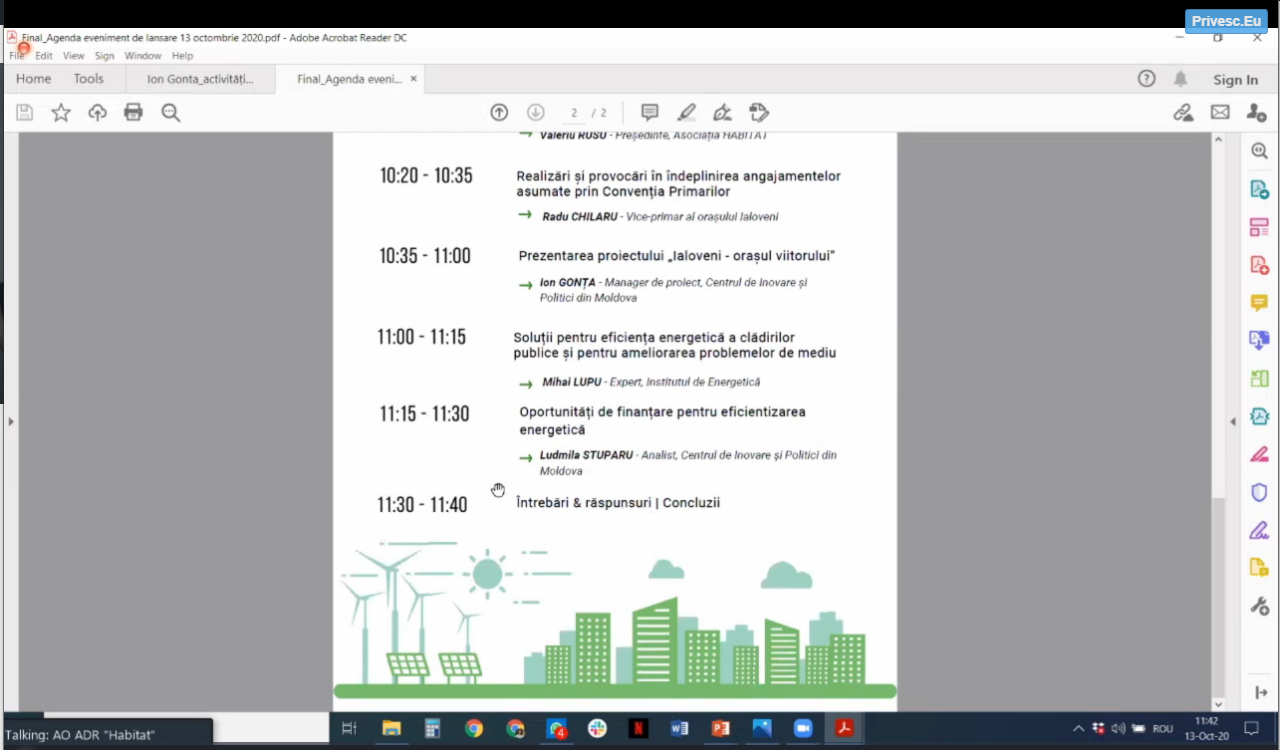
Task: Open Zoom app from the taskbar
Action: (x=803, y=729)
